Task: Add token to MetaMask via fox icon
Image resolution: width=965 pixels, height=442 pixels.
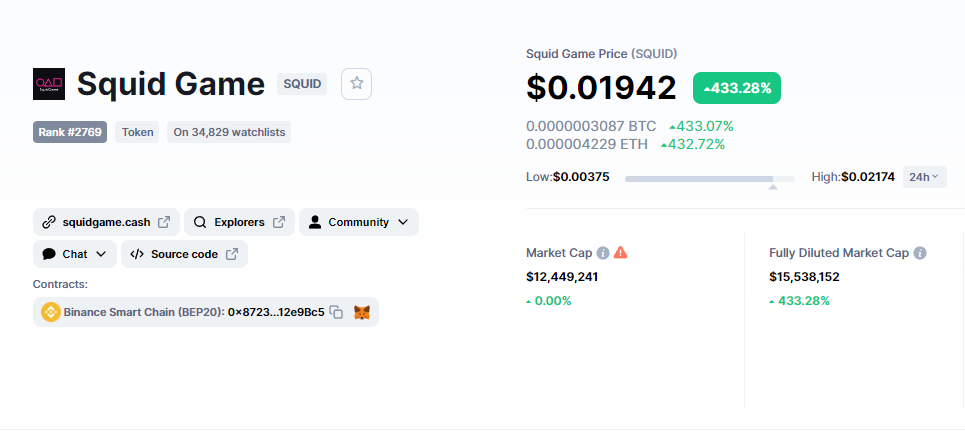Action: tap(362, 312)
